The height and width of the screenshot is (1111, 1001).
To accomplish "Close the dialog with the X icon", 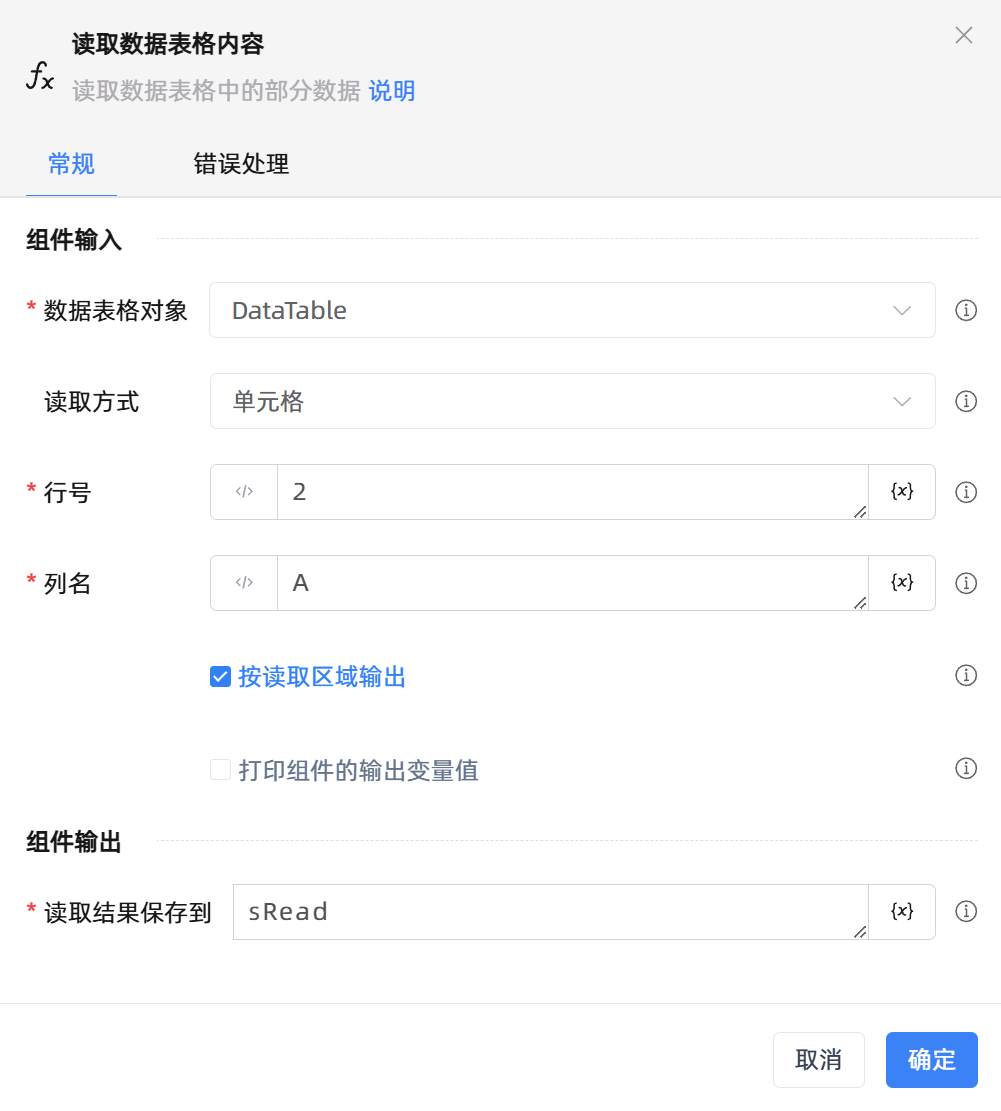I will (963, 35).
